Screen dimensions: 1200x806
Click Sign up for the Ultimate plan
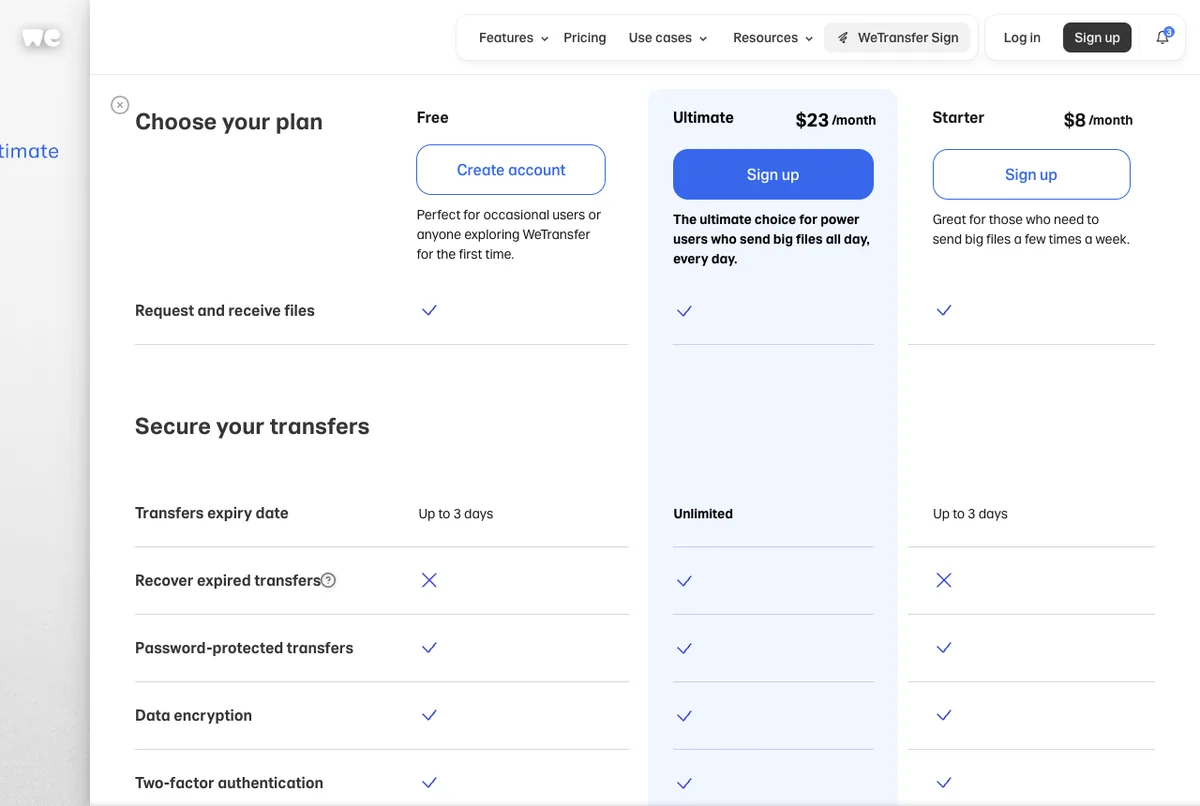pos(773,175)
